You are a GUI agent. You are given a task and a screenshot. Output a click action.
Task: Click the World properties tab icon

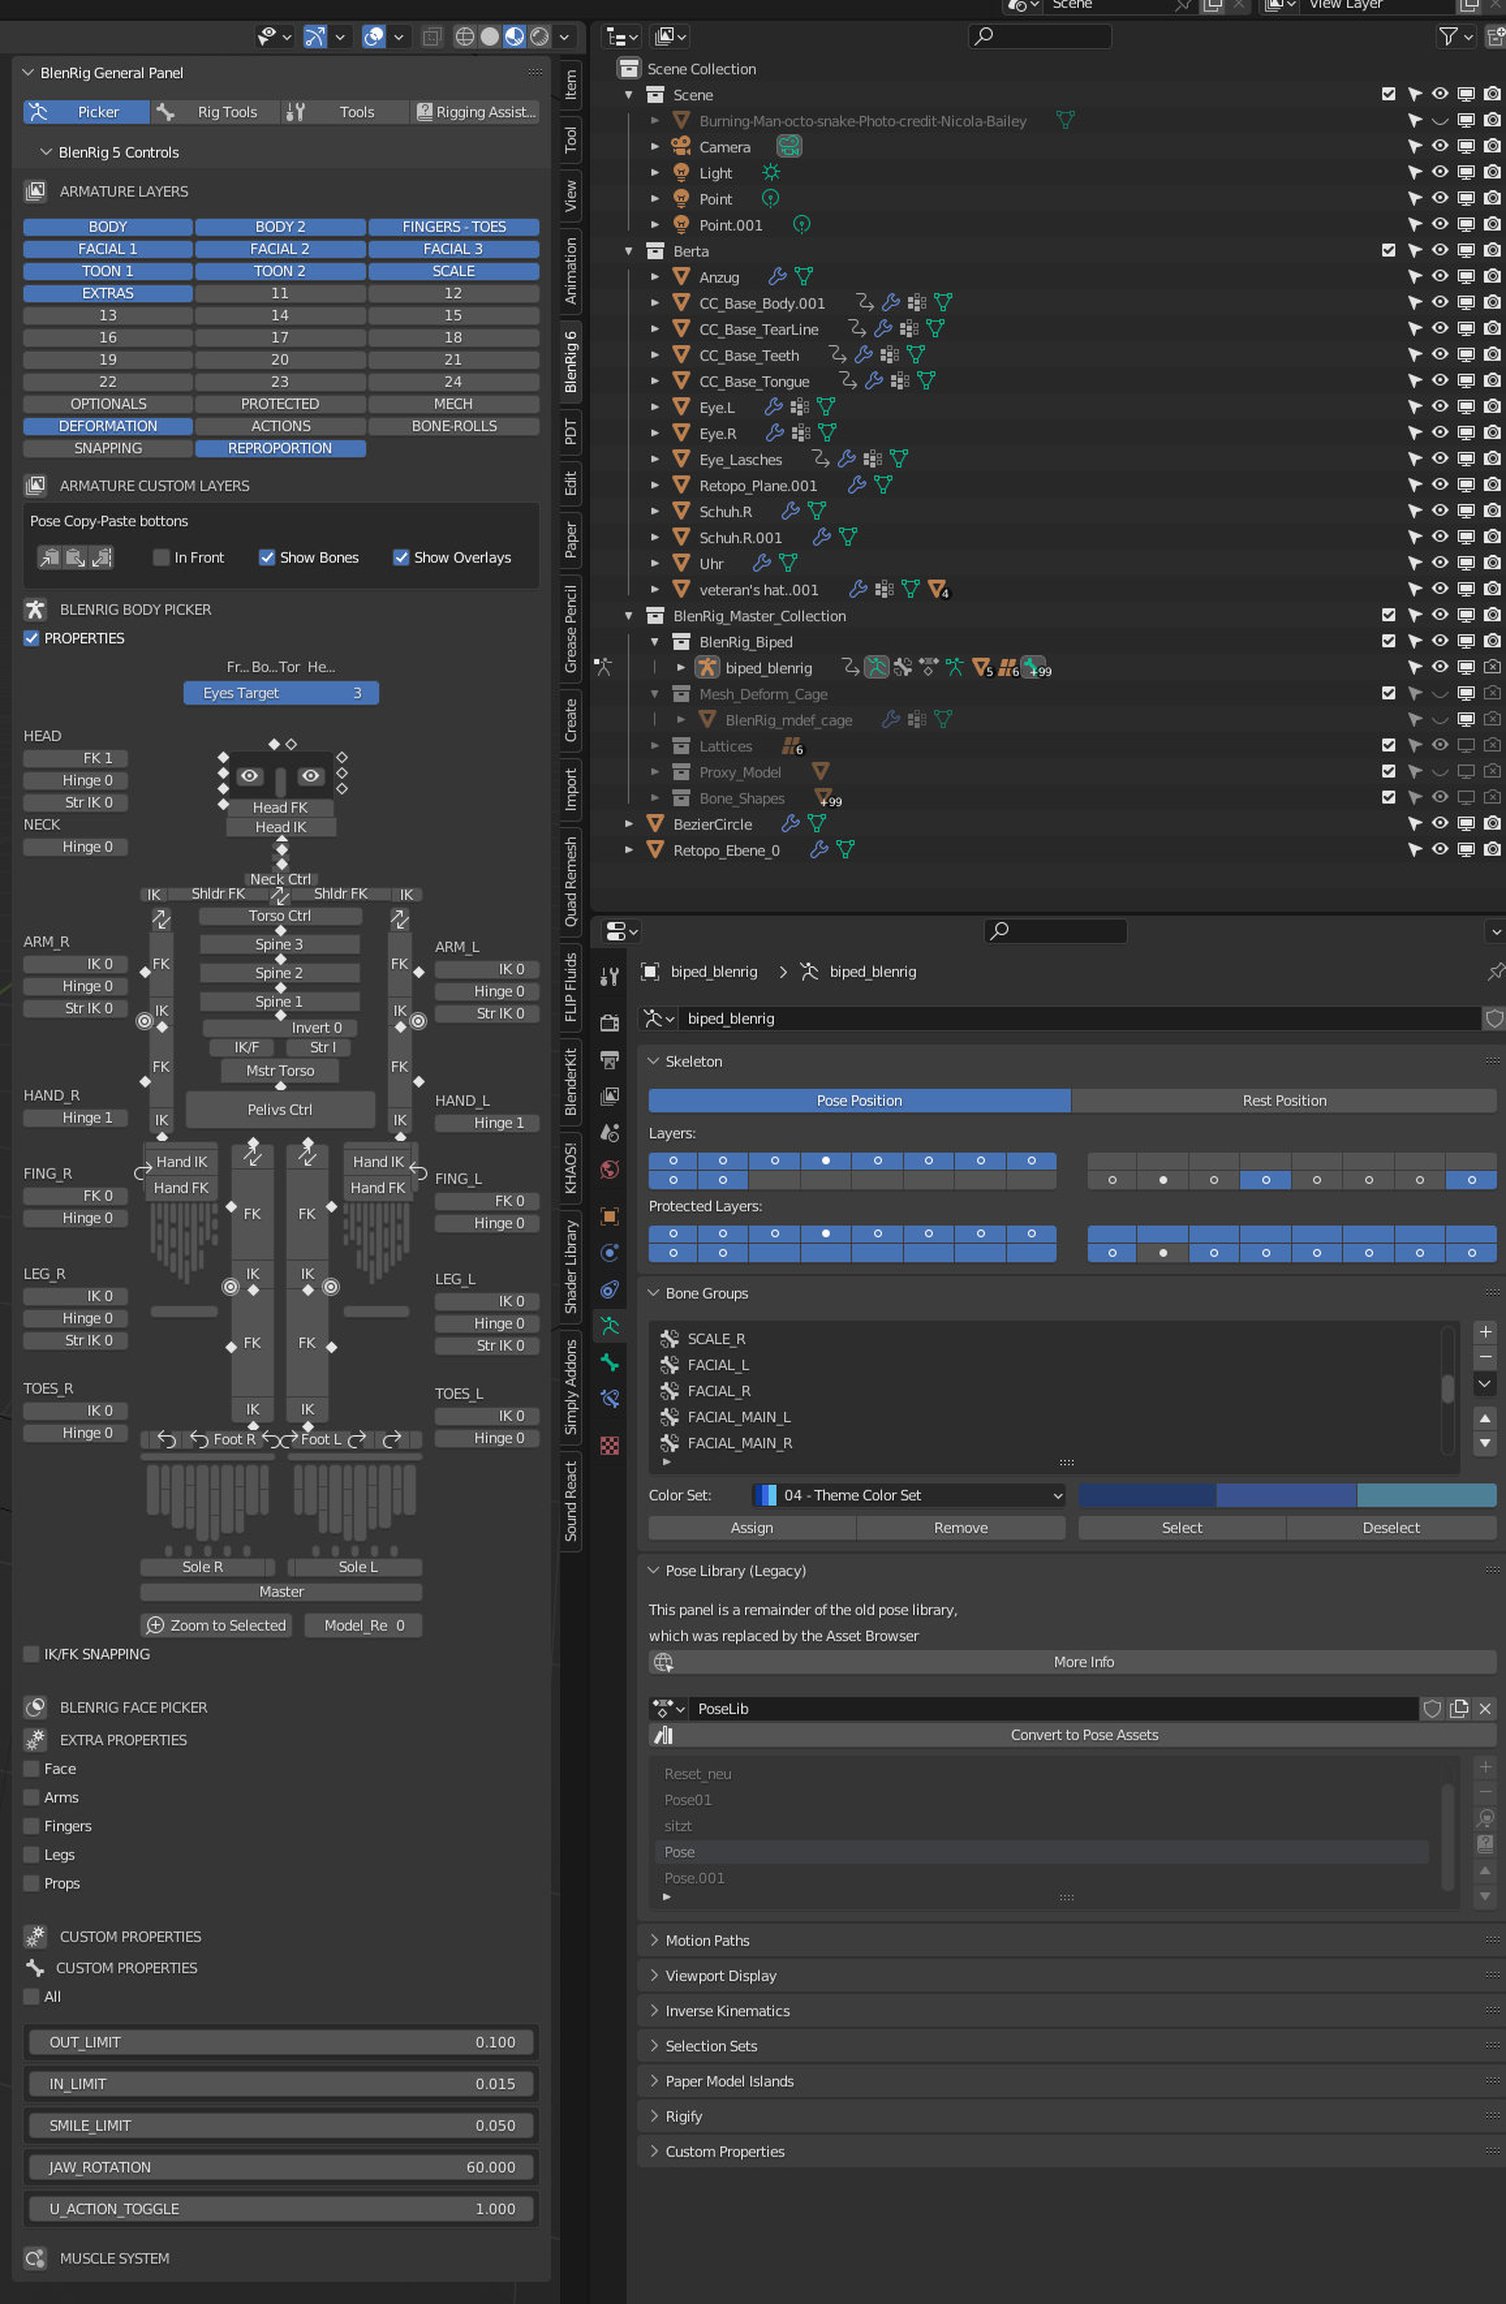point(609,1170)
